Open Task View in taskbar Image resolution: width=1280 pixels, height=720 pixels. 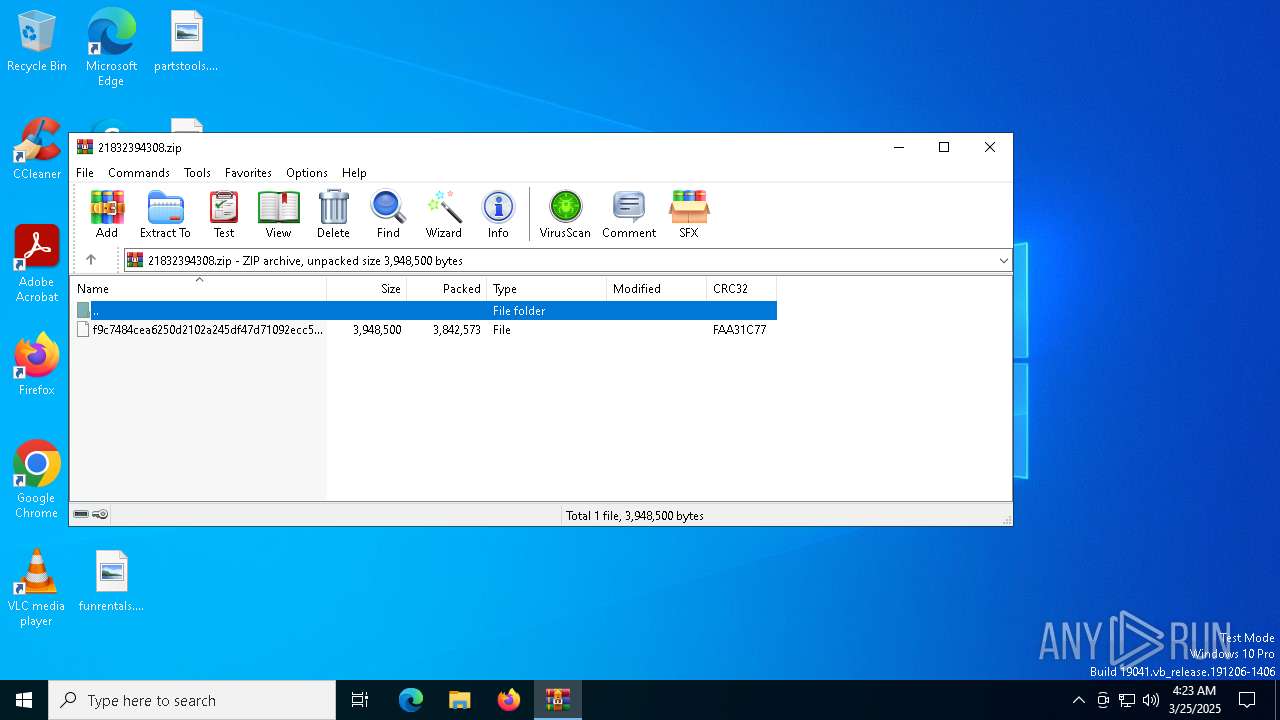point(360,700)
